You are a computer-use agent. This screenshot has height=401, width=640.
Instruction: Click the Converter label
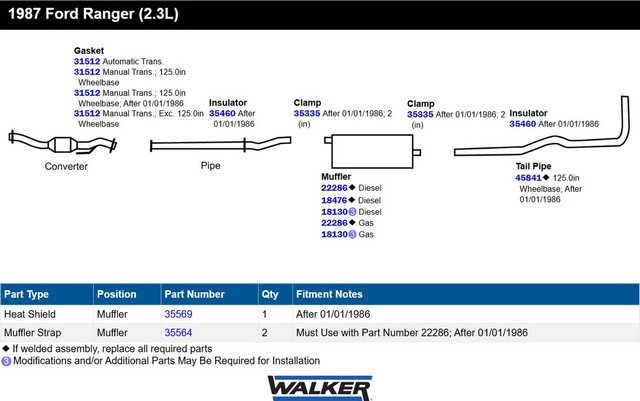66,166
